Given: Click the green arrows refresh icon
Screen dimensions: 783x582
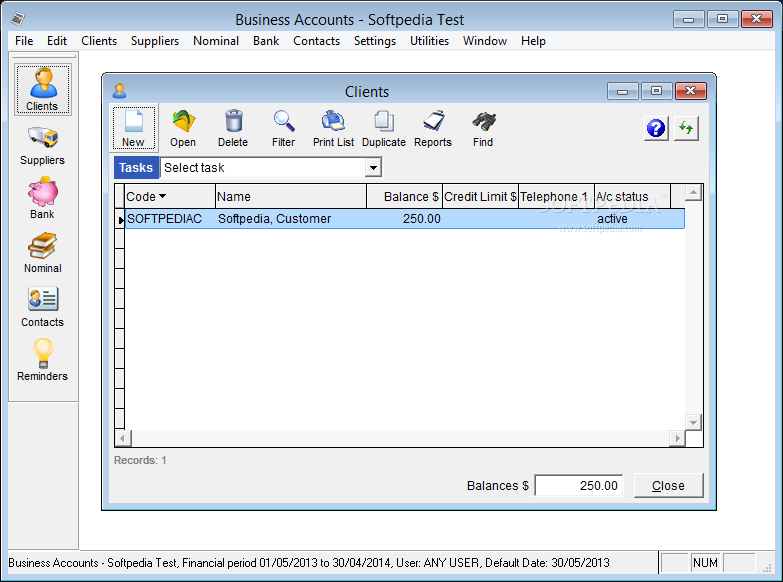Looking at the screenshot, I should click(x=686, y=128).
